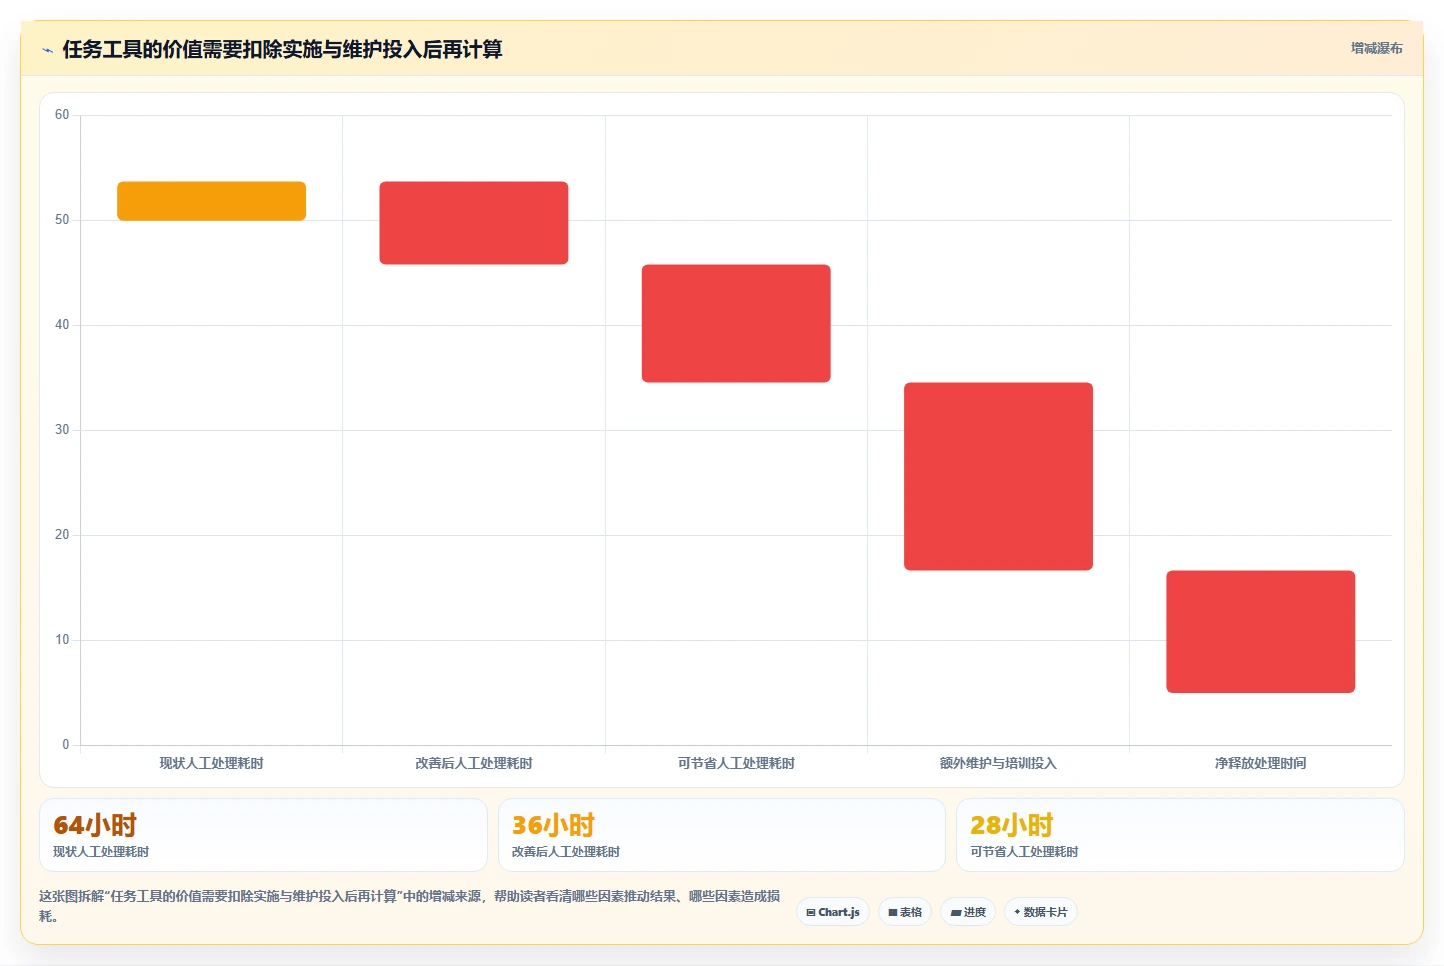Click the red bar above 净释放处理时间
1444x966 pixels.
(1260, 631)
